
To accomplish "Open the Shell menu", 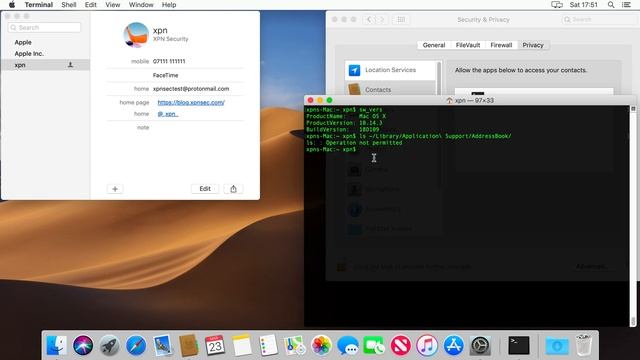I will coord(69,5).
